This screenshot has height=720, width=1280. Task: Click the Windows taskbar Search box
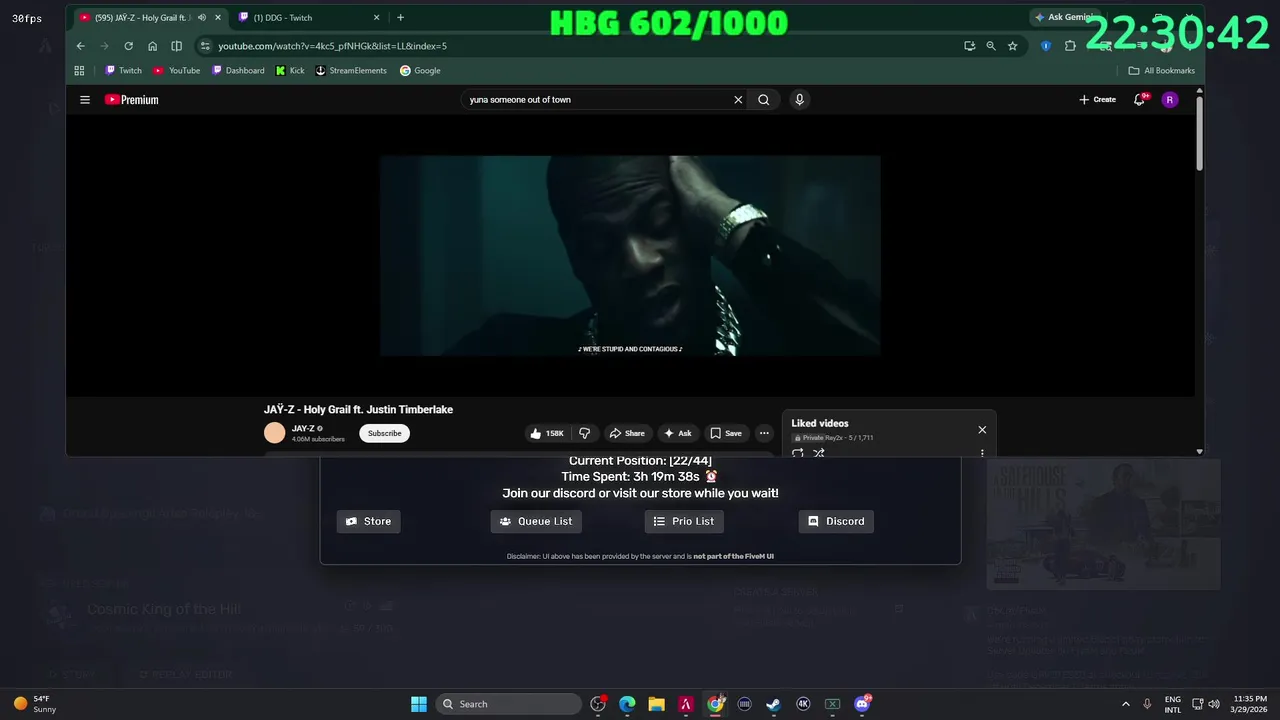(x=510, y=704)
